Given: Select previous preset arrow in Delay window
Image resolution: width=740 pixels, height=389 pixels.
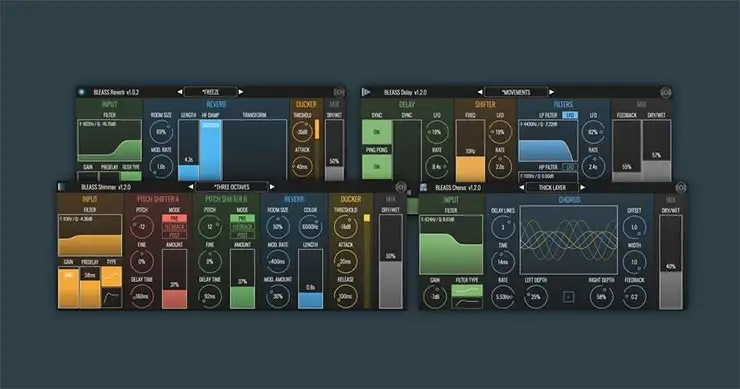Looking at the screenshot, I should coord(479,92).
